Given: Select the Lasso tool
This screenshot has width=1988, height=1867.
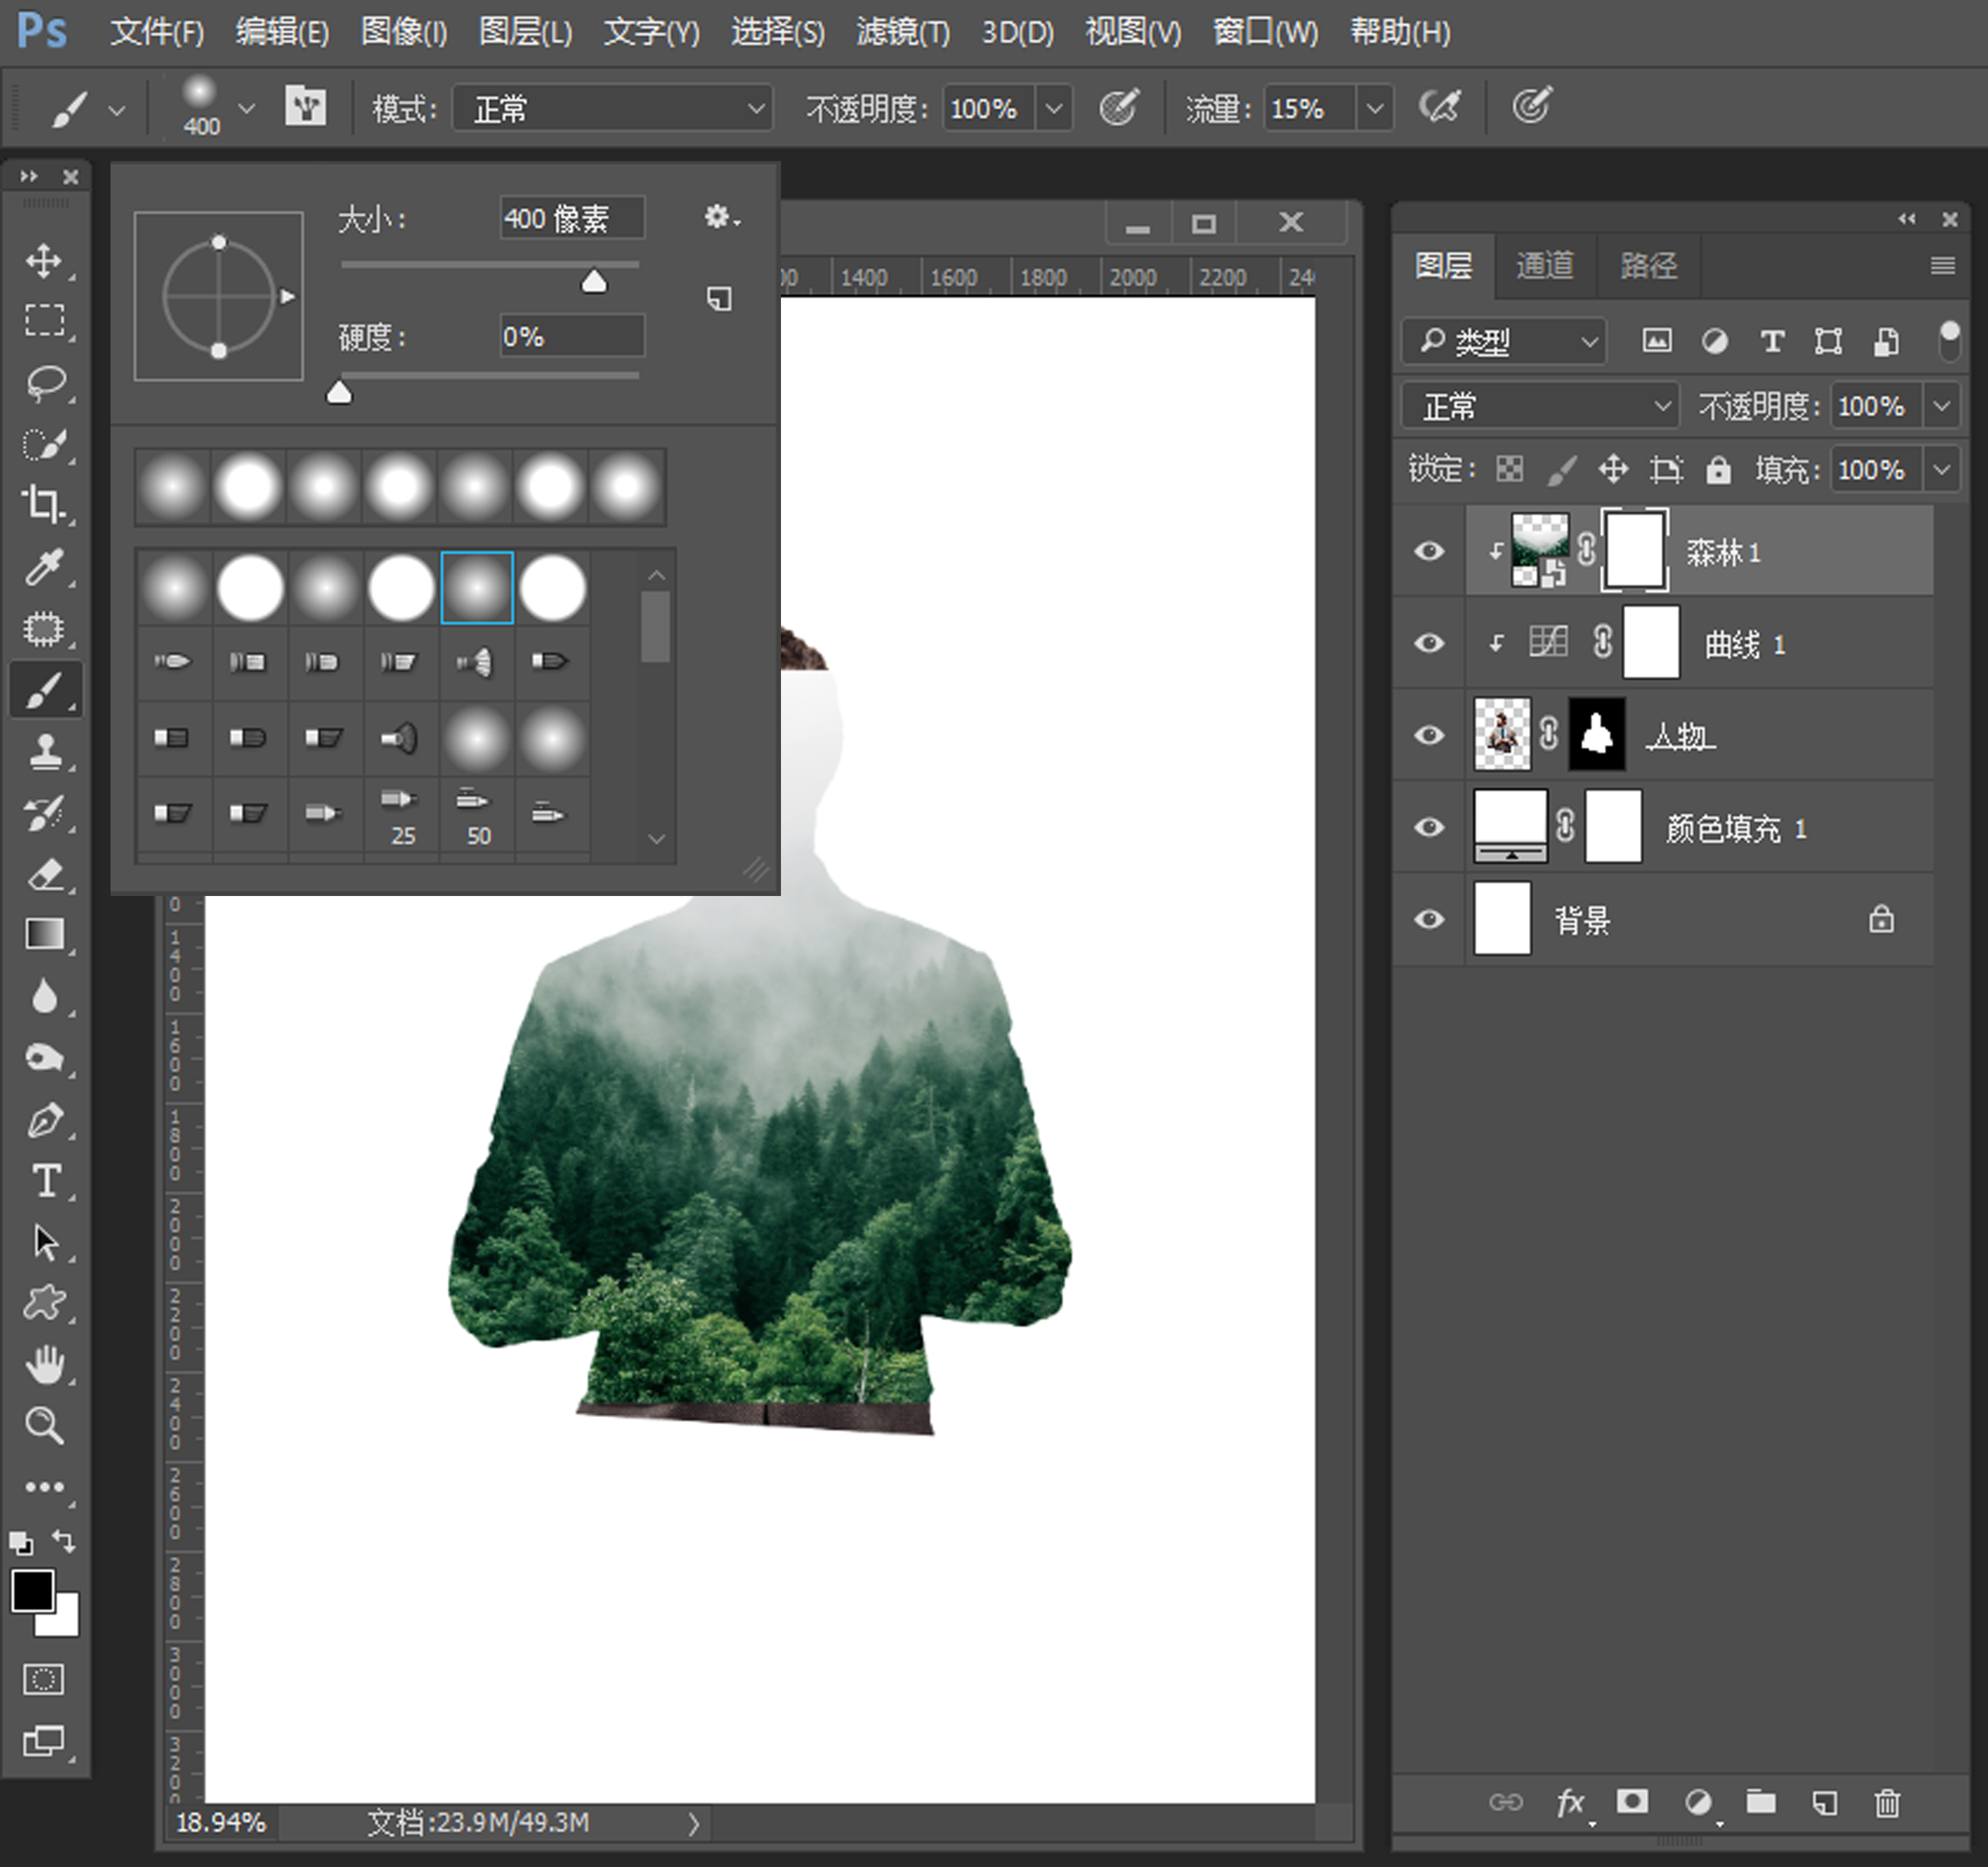Looking at the screenshot, I should [44, 382].
